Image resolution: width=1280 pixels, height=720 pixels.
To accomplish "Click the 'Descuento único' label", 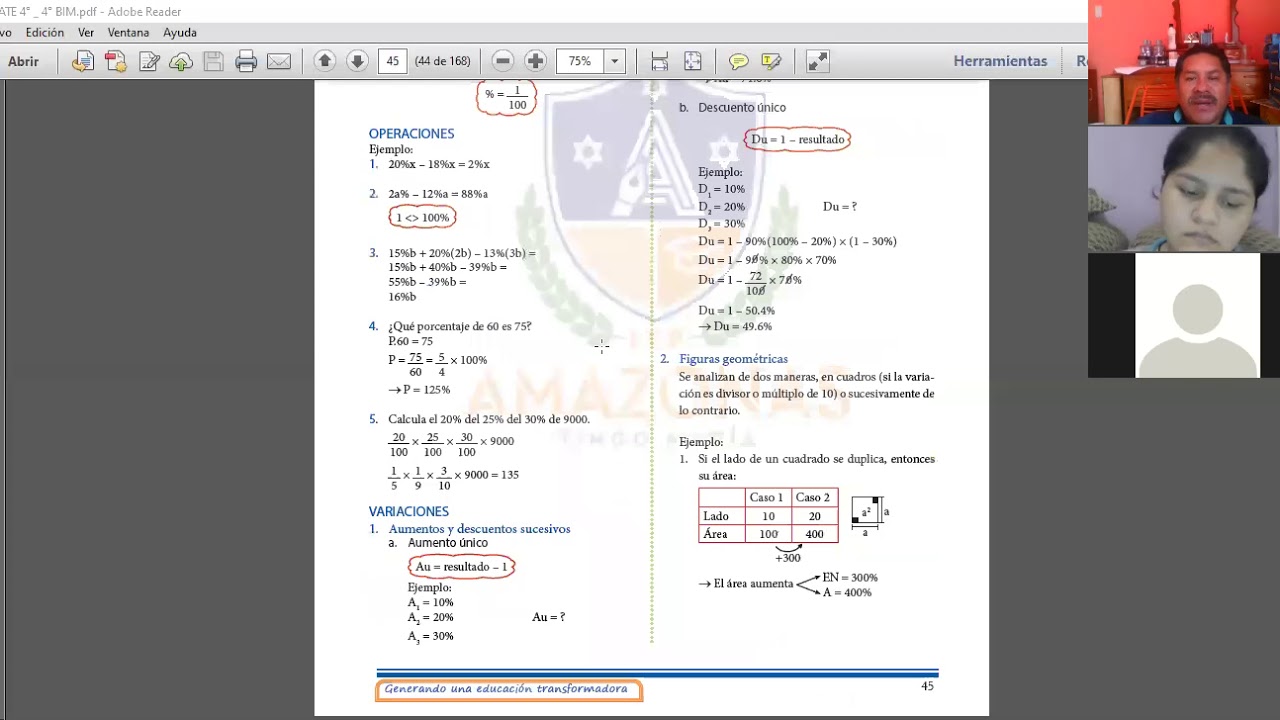I will 742,107.
